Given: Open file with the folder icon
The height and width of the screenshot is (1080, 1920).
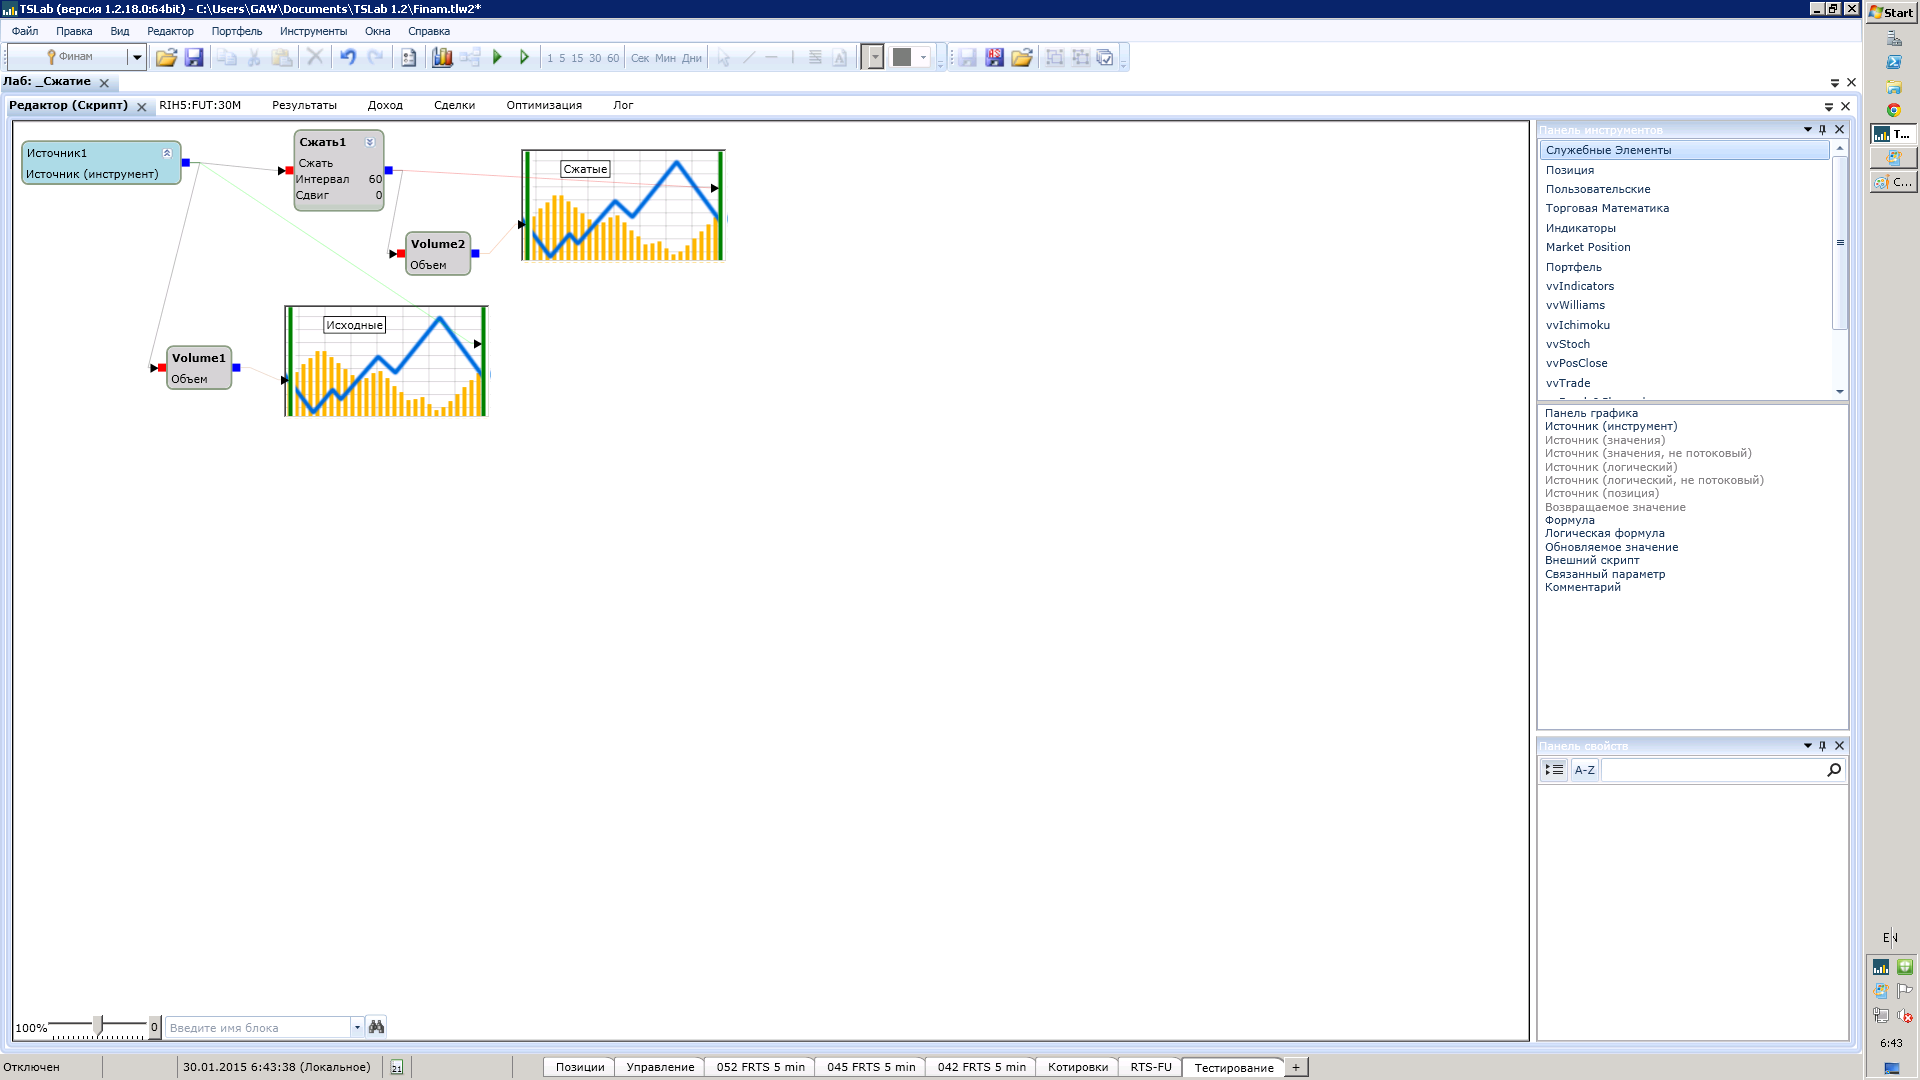Looking at the screenshot, I should pyautogui.click(x=166, y=58).
